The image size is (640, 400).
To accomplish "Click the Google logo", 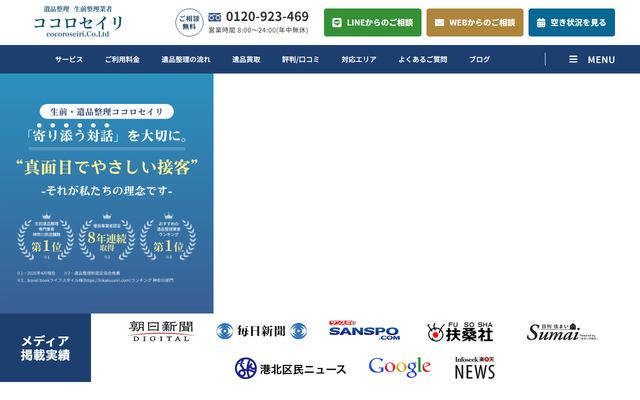I will [x=400, y=367].
